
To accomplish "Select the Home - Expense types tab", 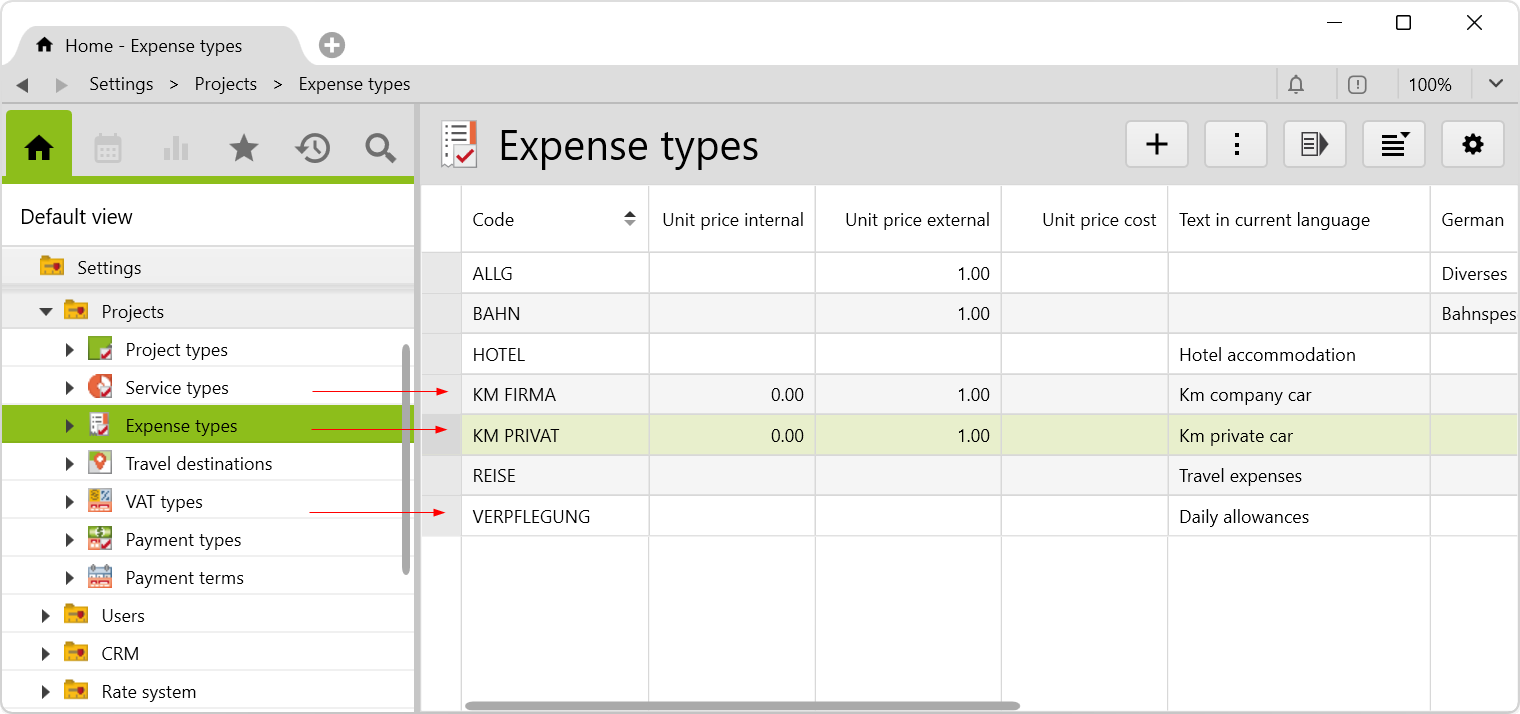I will (x=153, y=46).
